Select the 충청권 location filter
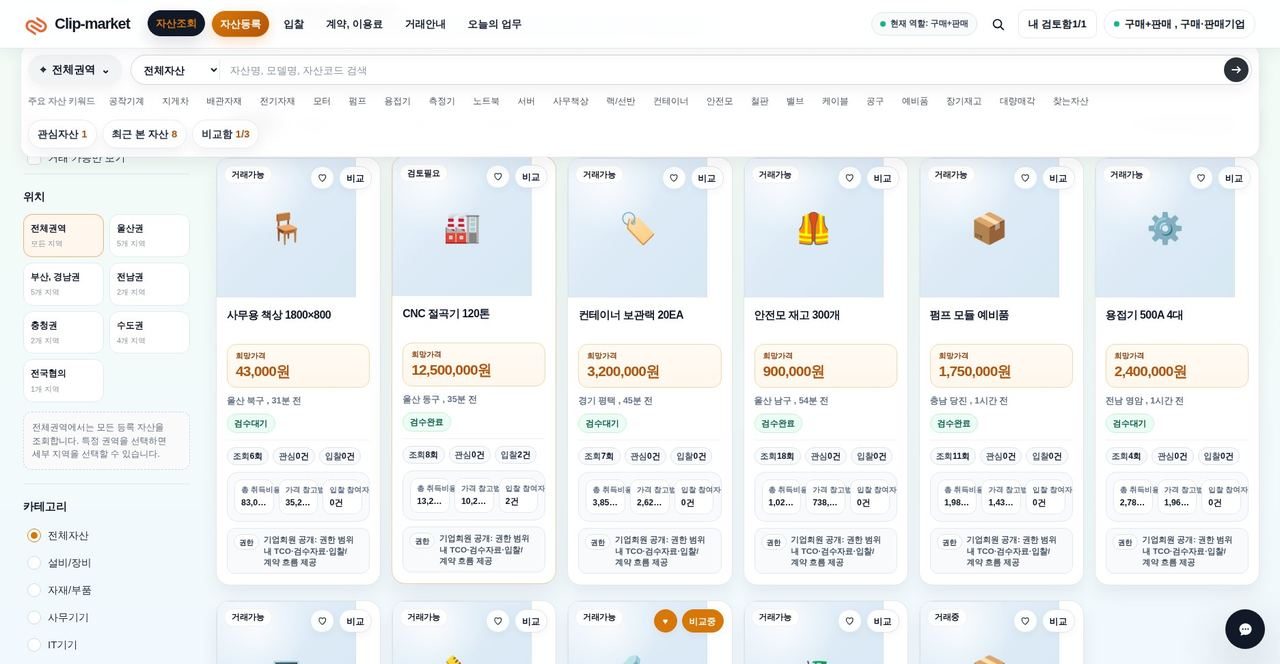Image resolution: width=1280 pixels, height=664 pixels. coord(63,332)
